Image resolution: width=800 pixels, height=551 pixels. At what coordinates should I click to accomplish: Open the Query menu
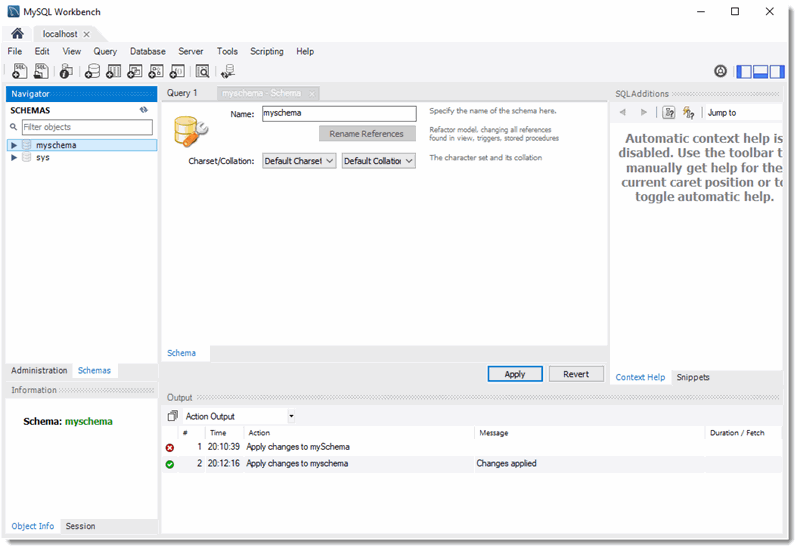click(x=105, y=51)
